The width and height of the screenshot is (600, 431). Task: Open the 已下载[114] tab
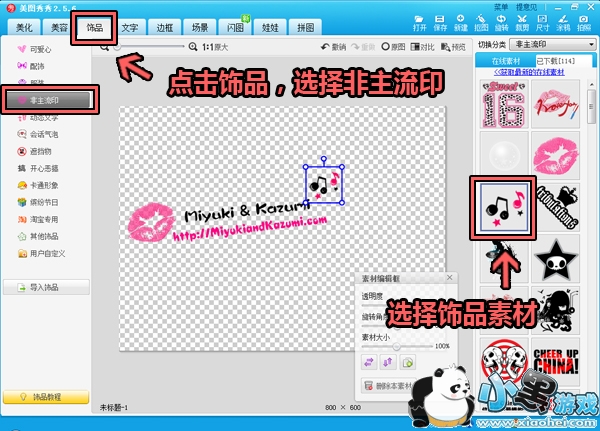click(x=562, y=61)
